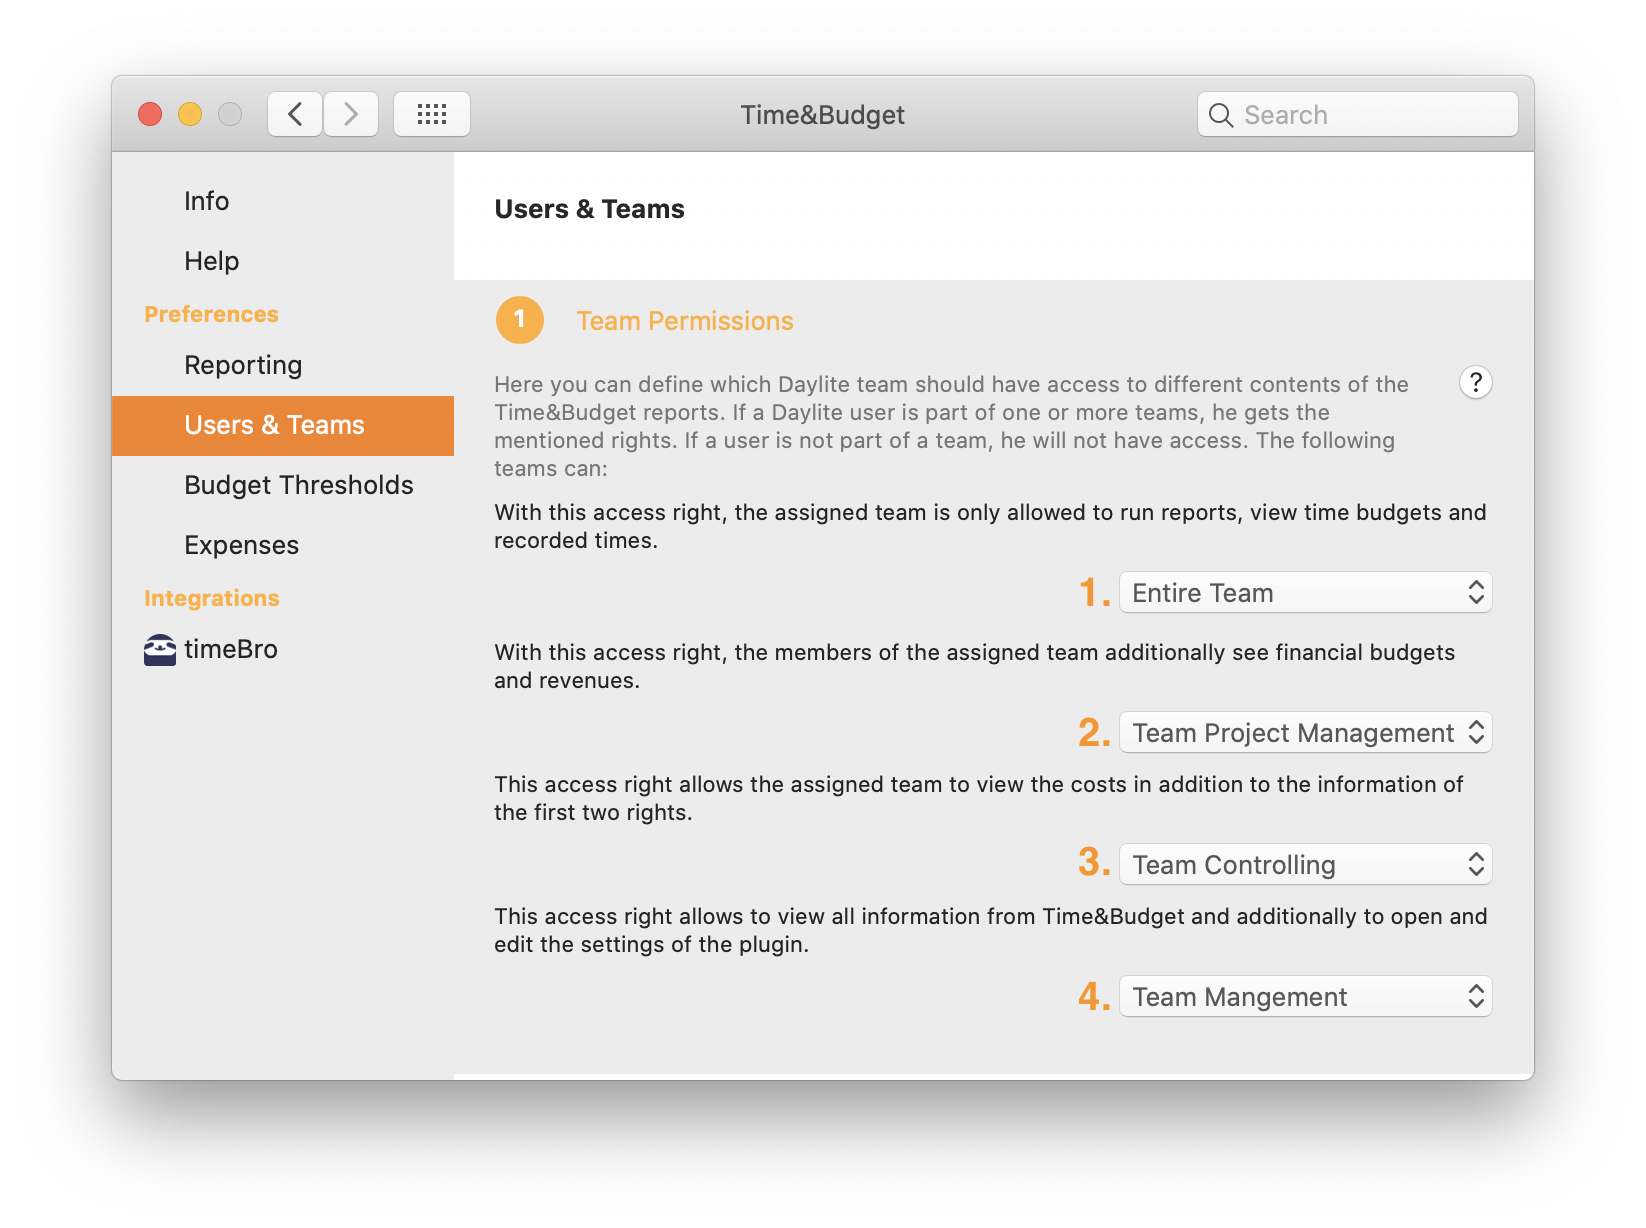Select the Users & Teams sidebar item
The height and width of the screenshot is (1228, 1646).
(x=283, y=425)
